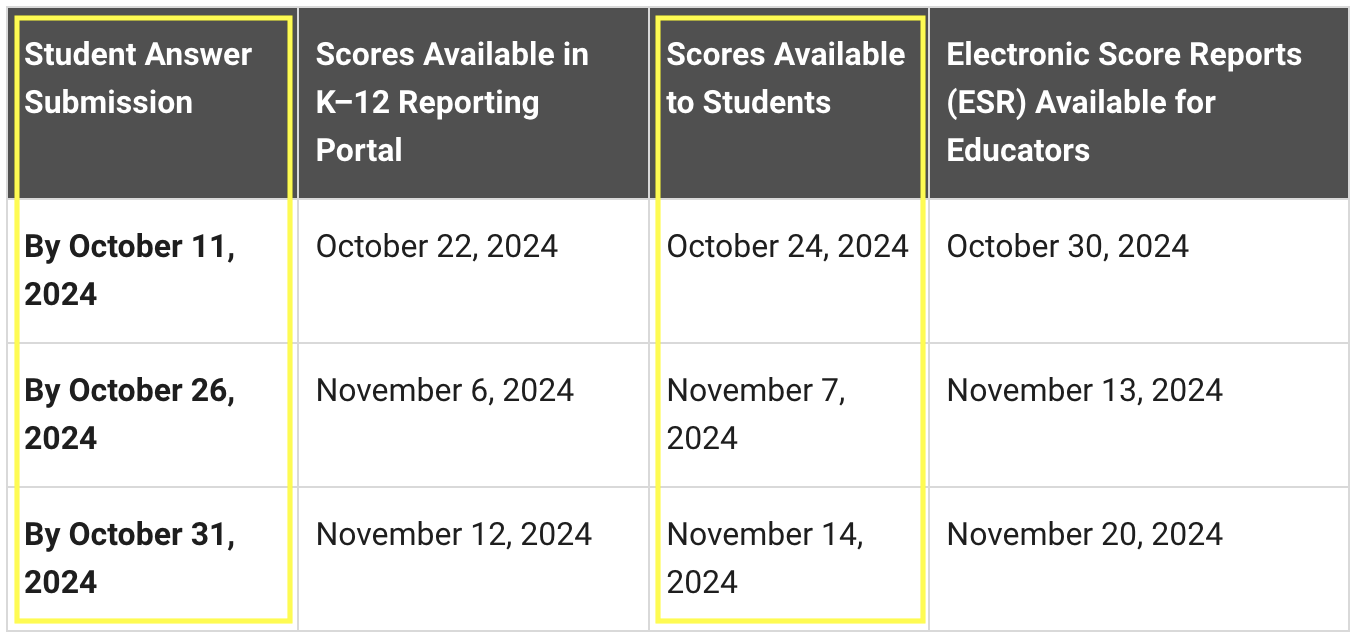This screenshot has width=1358, height=642.
Task: Select the November 7, 2024 student score date
Action: click(x=756, y=414)
